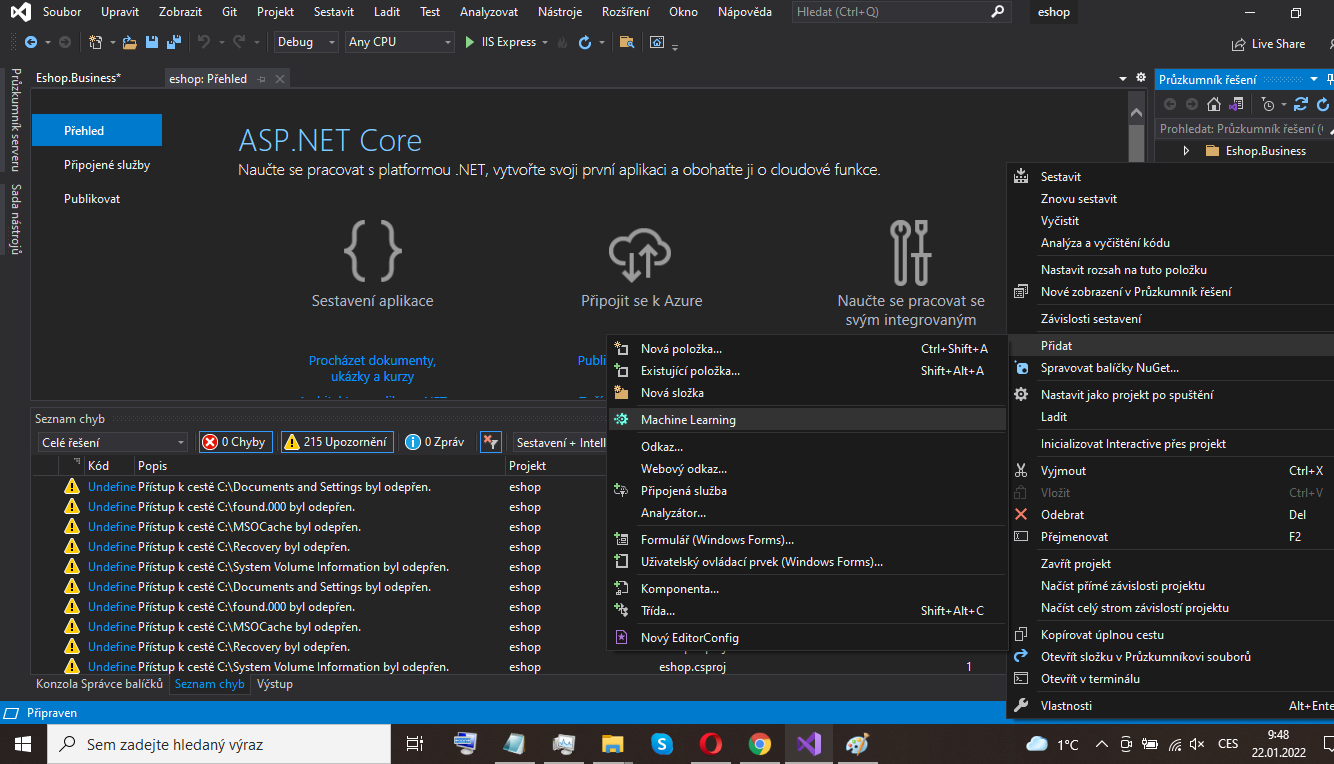This screenshot has width=1334, height=764.
Task: Open Skype from the Windows taskbar
Action: [x=661, y=744]
